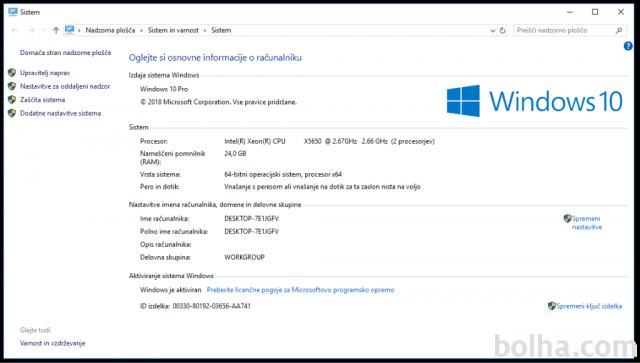Click the Sistem window title icon
Screen dimensions: 640x363
(x=13, y=12)
